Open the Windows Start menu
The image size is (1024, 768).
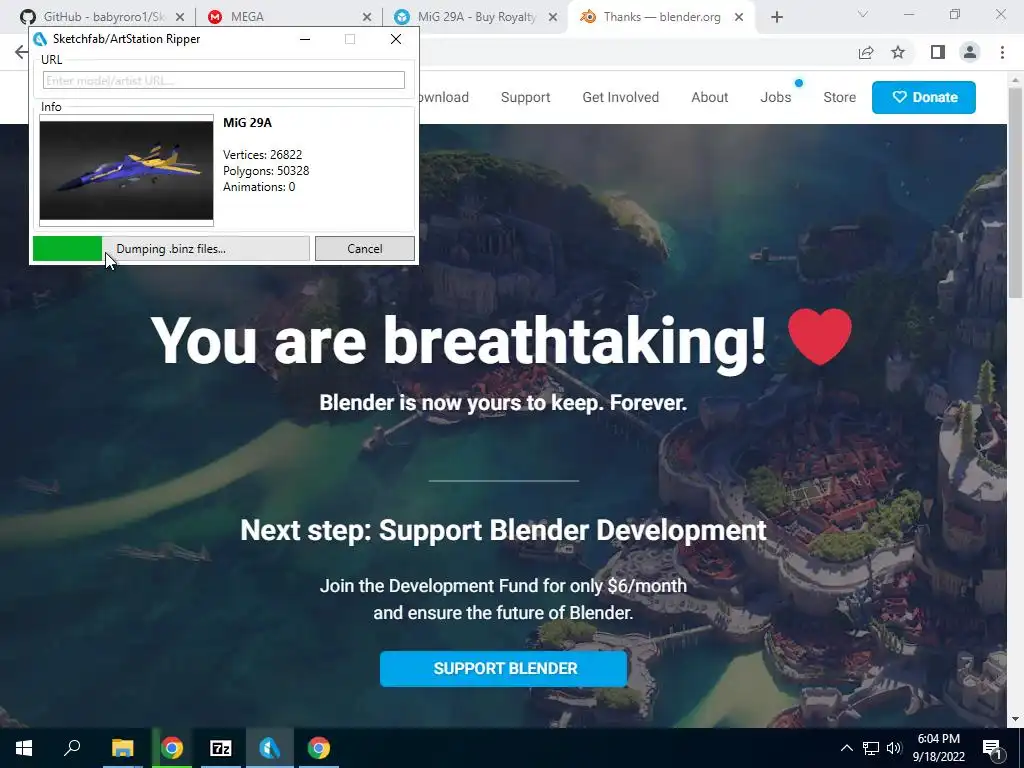click(24, 748)
